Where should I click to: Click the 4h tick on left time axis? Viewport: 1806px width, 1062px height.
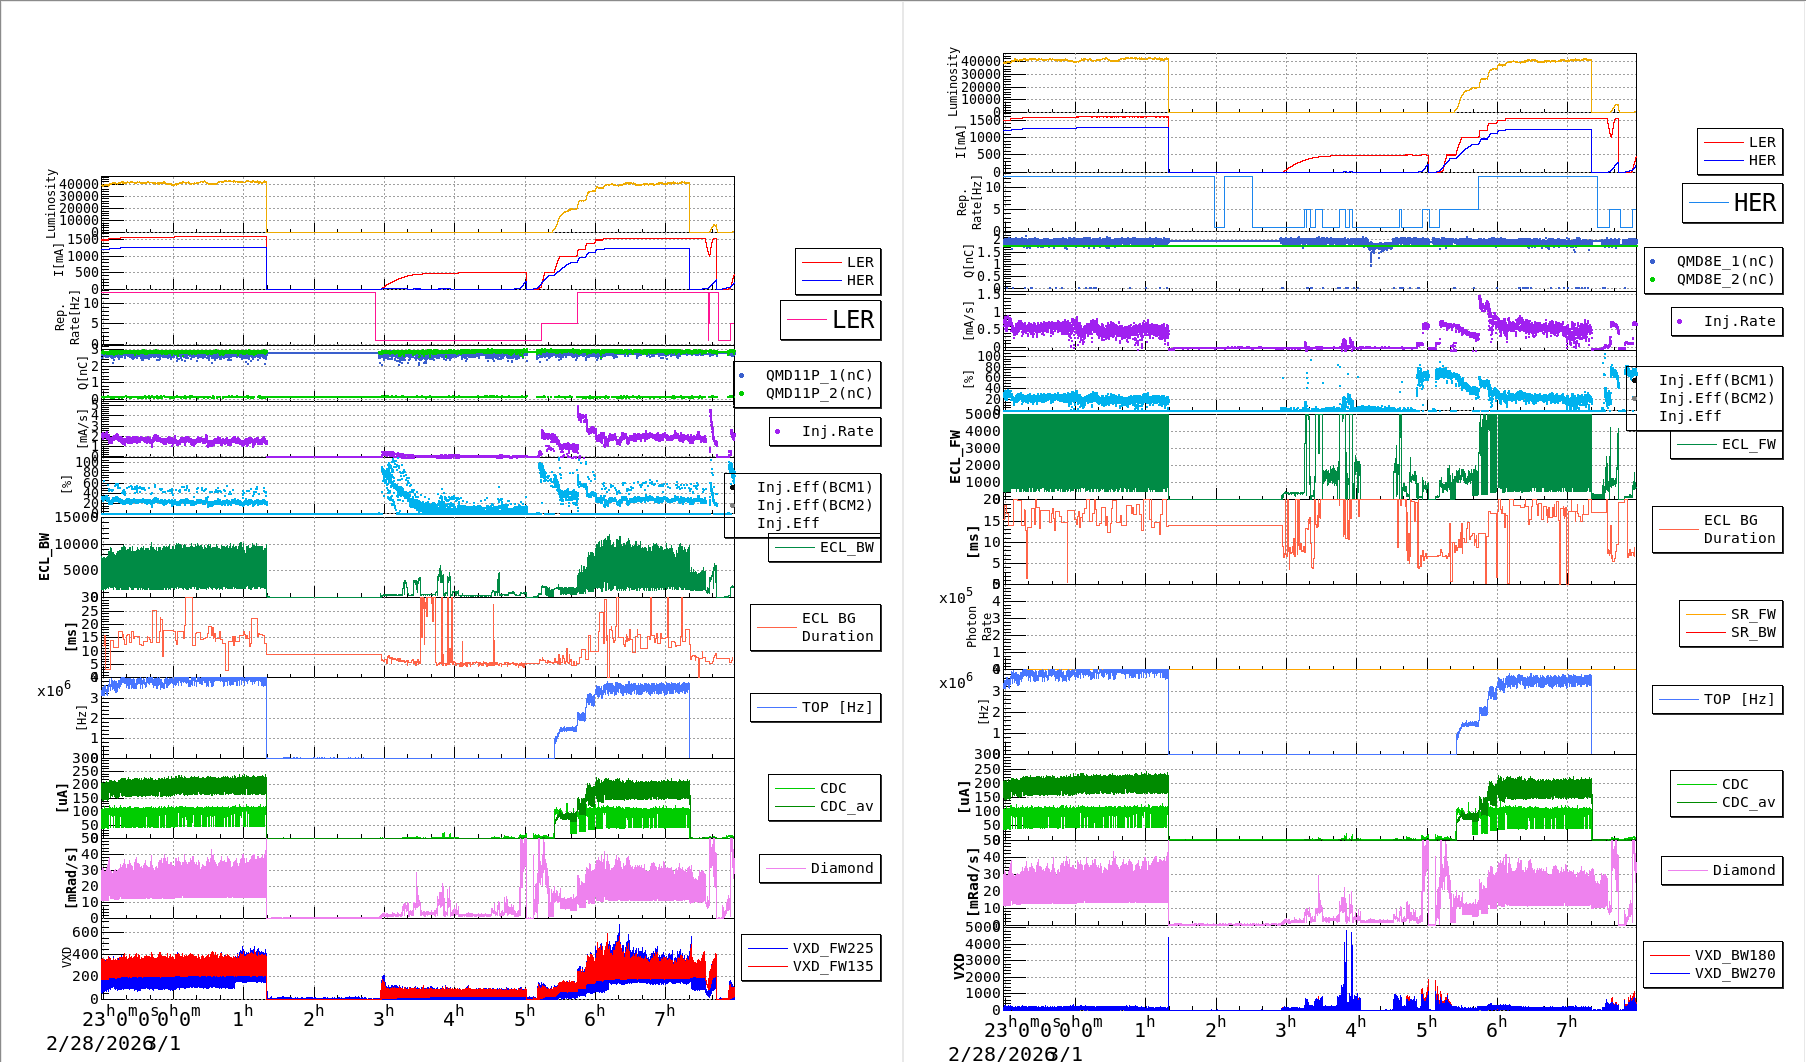(x=453, y=1016)
